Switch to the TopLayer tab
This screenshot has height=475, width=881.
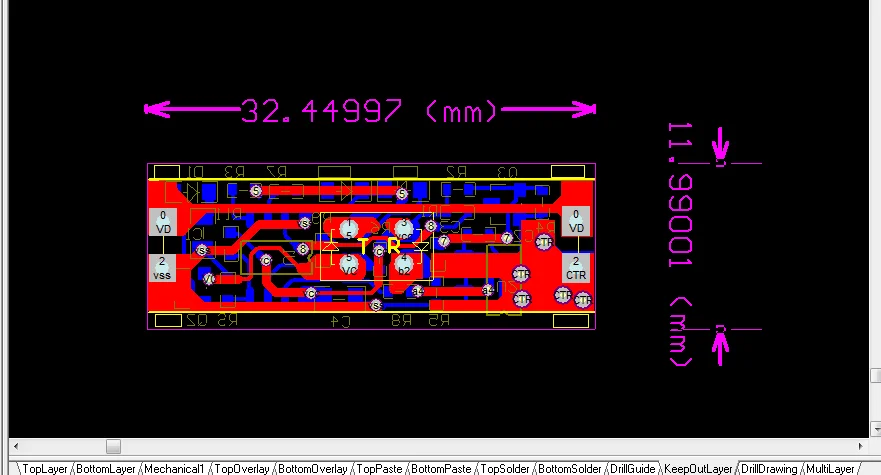pyautogui.click(x=44, y=468)
